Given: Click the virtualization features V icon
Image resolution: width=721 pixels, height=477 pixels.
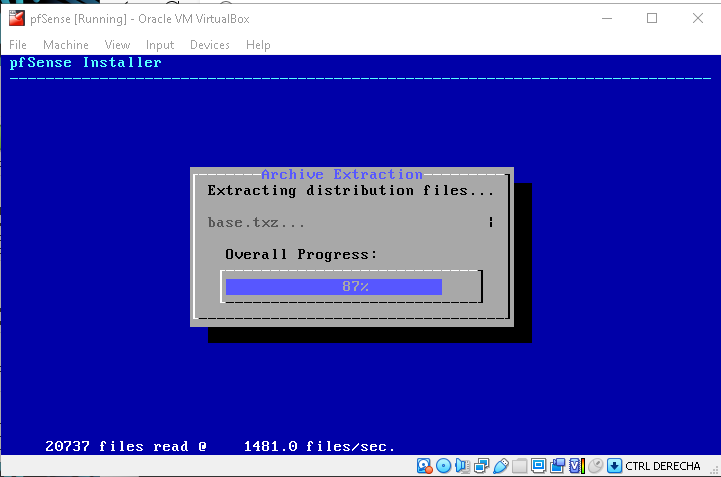Looking at the screenshot, I should (576, 466).
